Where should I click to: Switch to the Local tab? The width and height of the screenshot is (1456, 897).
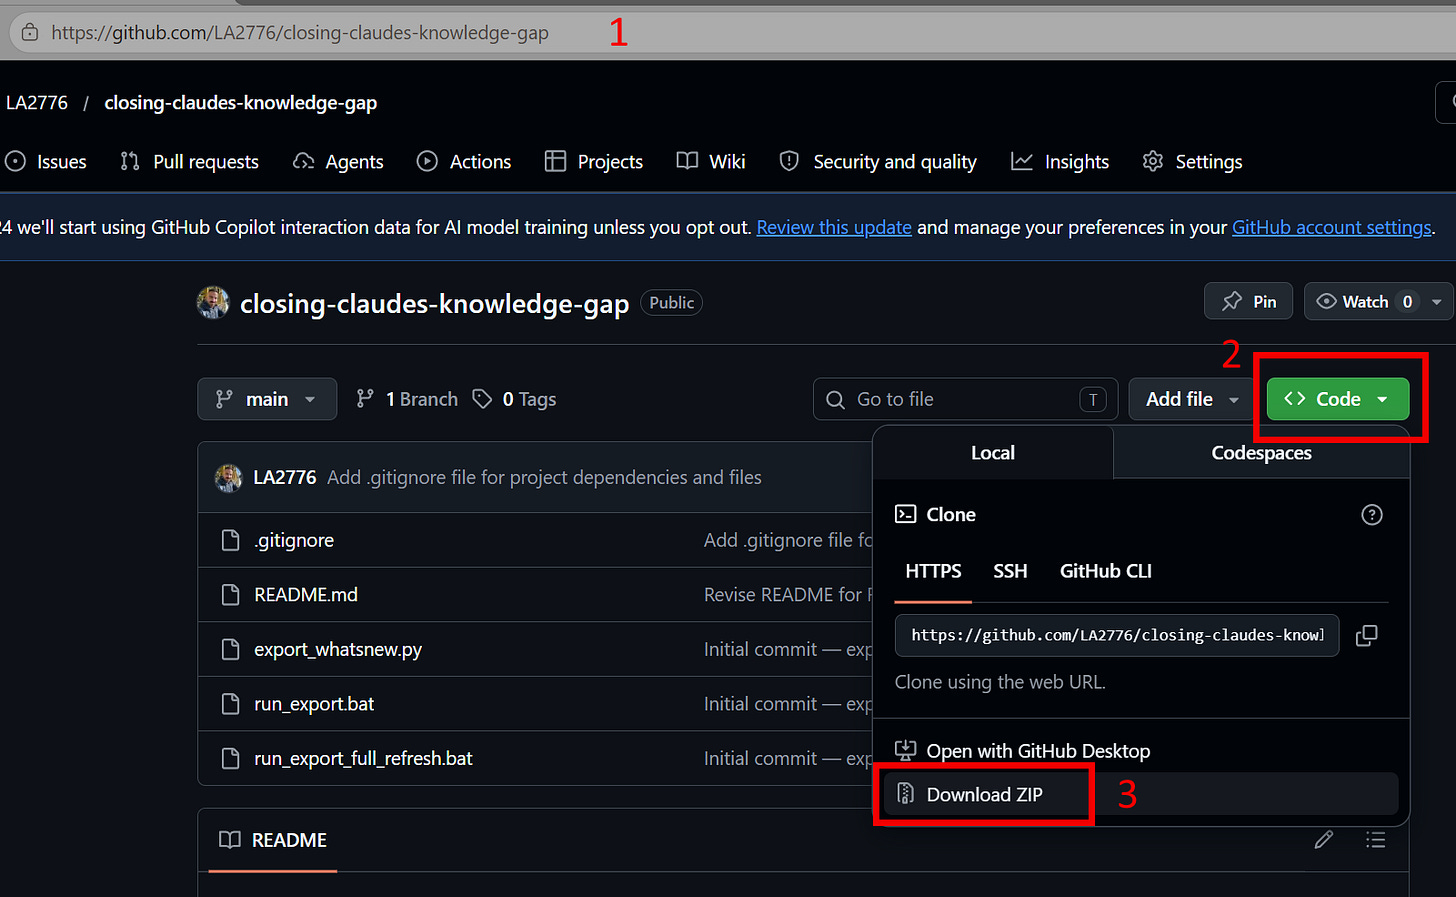(993, 453)
